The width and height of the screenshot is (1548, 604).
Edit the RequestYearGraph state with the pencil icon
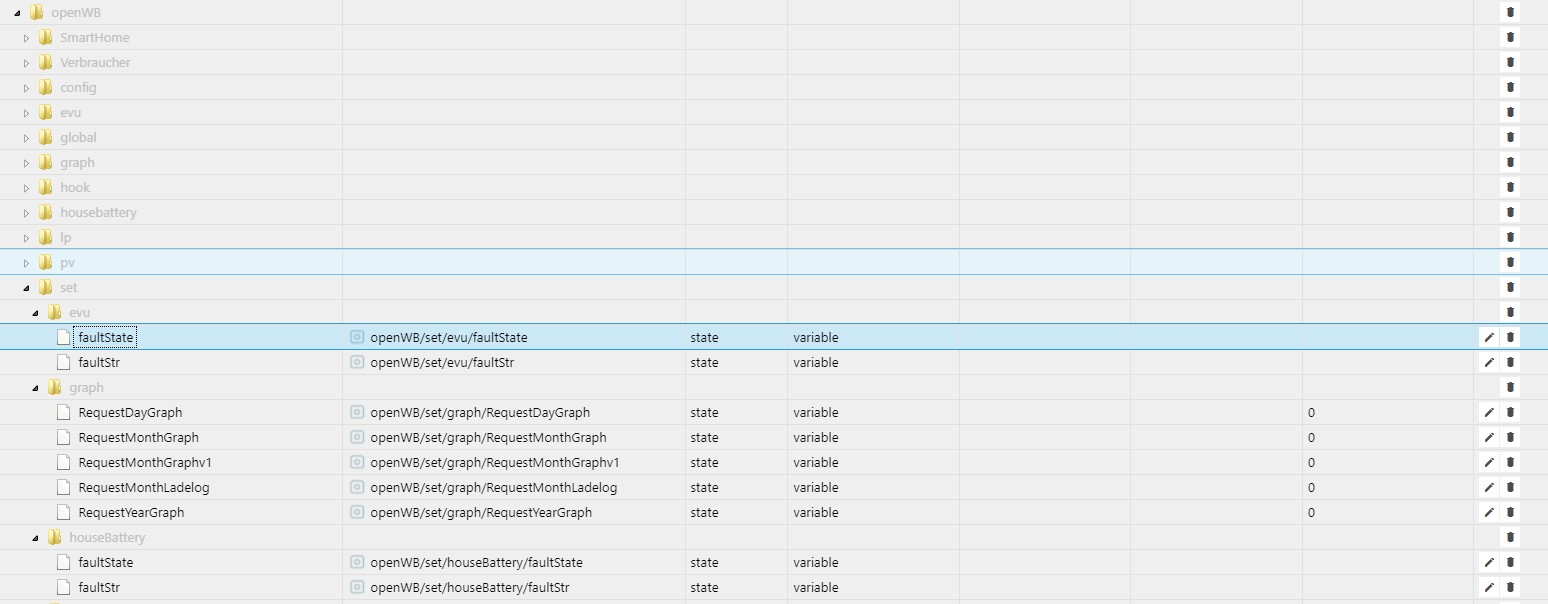tap(1489, 513)
